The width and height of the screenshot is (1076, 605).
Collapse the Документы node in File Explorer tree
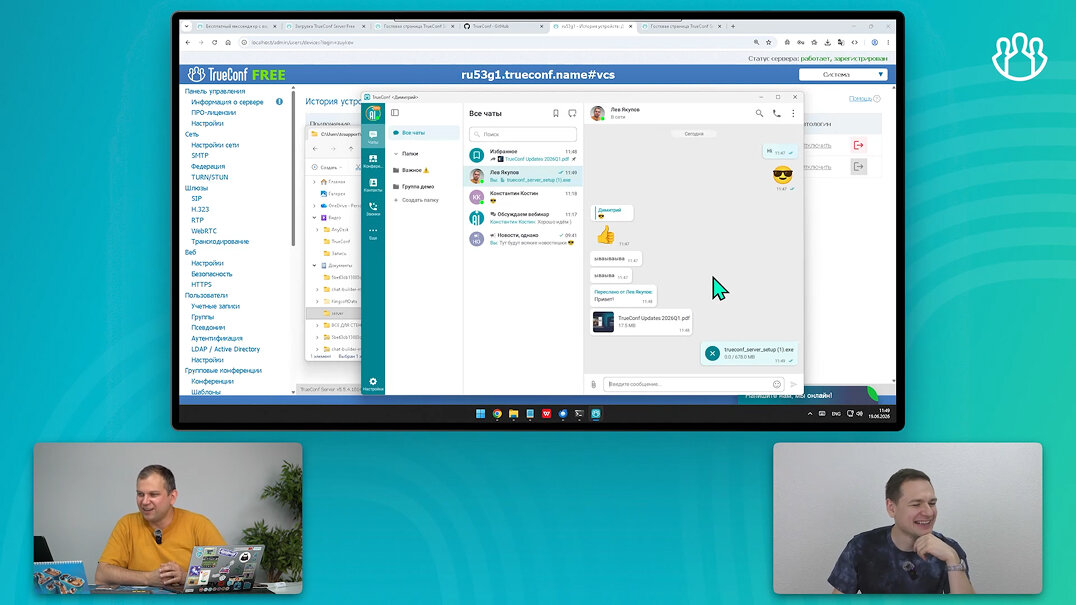[x=314, y=265]
